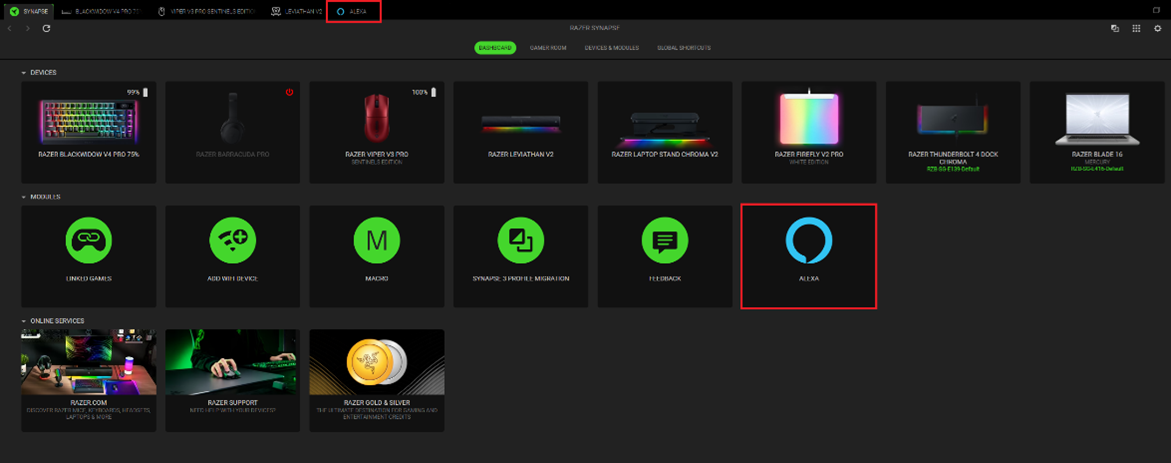The width and height of the screenshot is (1171, 463).
Task: Open the Razer Support tile
Action: pyautogui.click(x=233, y=380)
